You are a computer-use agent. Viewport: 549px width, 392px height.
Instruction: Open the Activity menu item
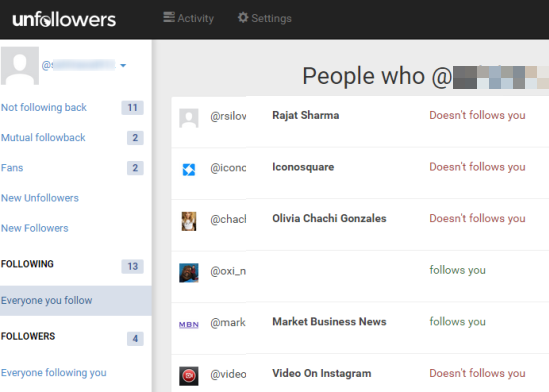(188, 18)
